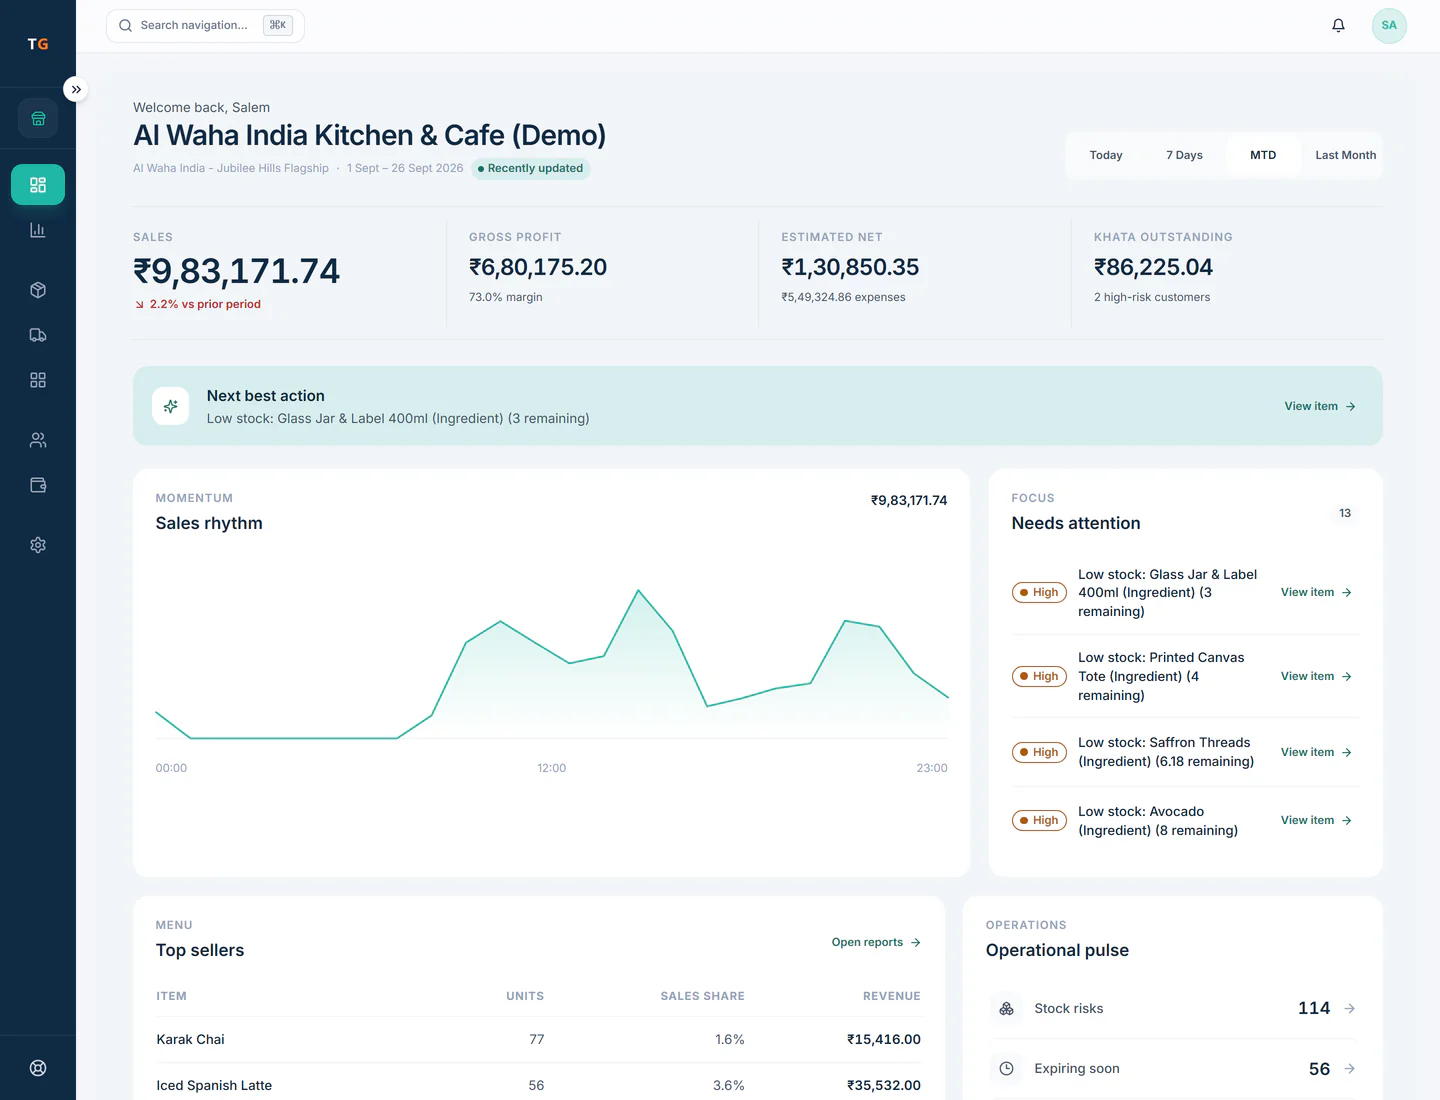The image size is (1440, 1100).
Task: Click the 2.2% vs prior period indicator
Action: pos(198,304)
